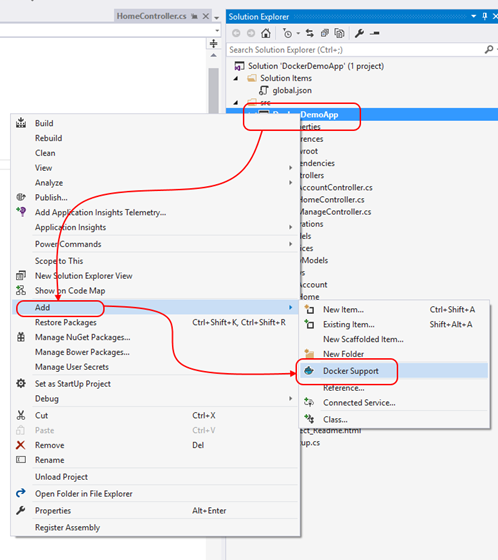498x560 pixels.
Task: Click the Class icon in Add submenu
Action: pyautogui.click(x=309, y=418)
